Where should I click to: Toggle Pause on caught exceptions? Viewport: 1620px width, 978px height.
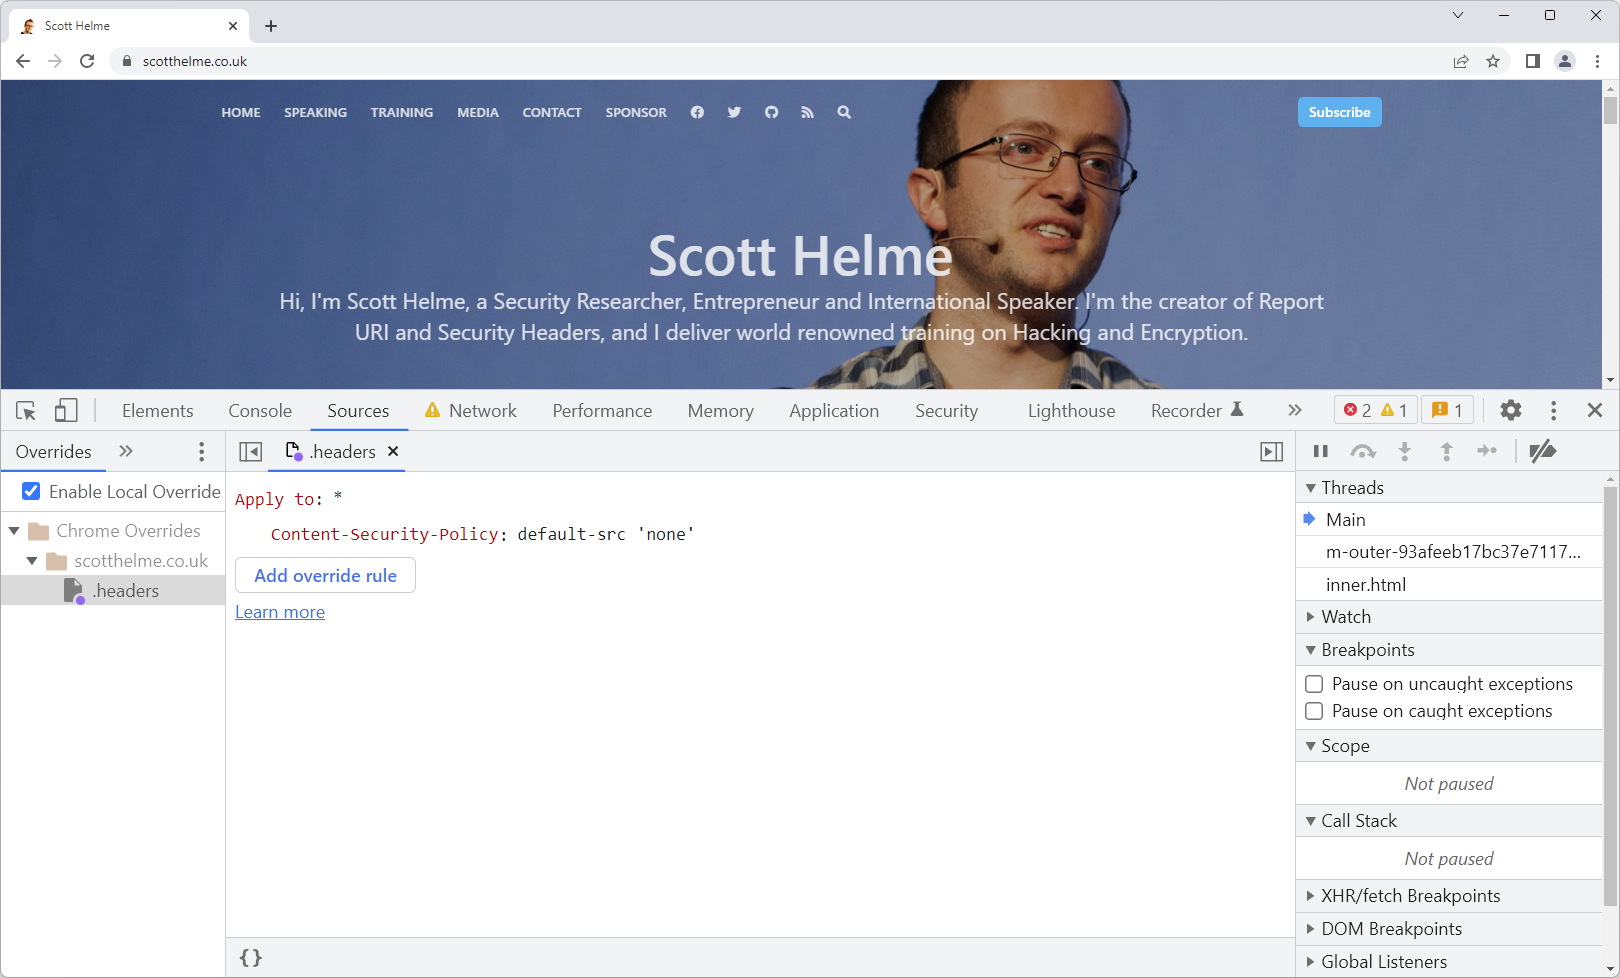1314,711
